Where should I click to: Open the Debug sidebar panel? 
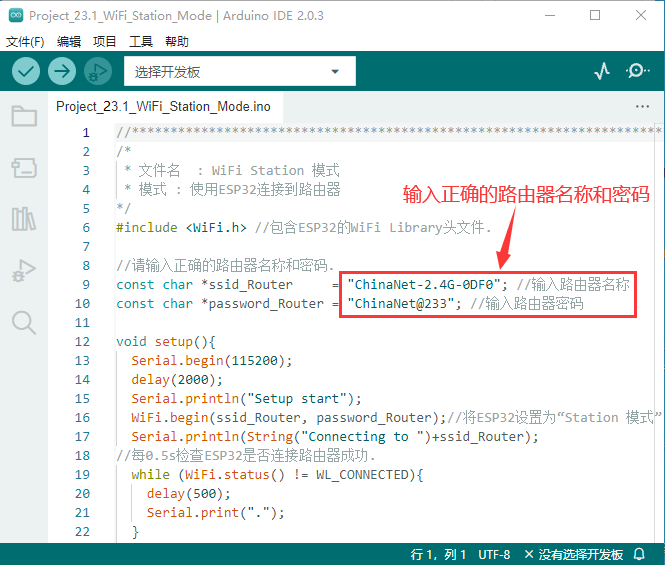click(24, 270)
